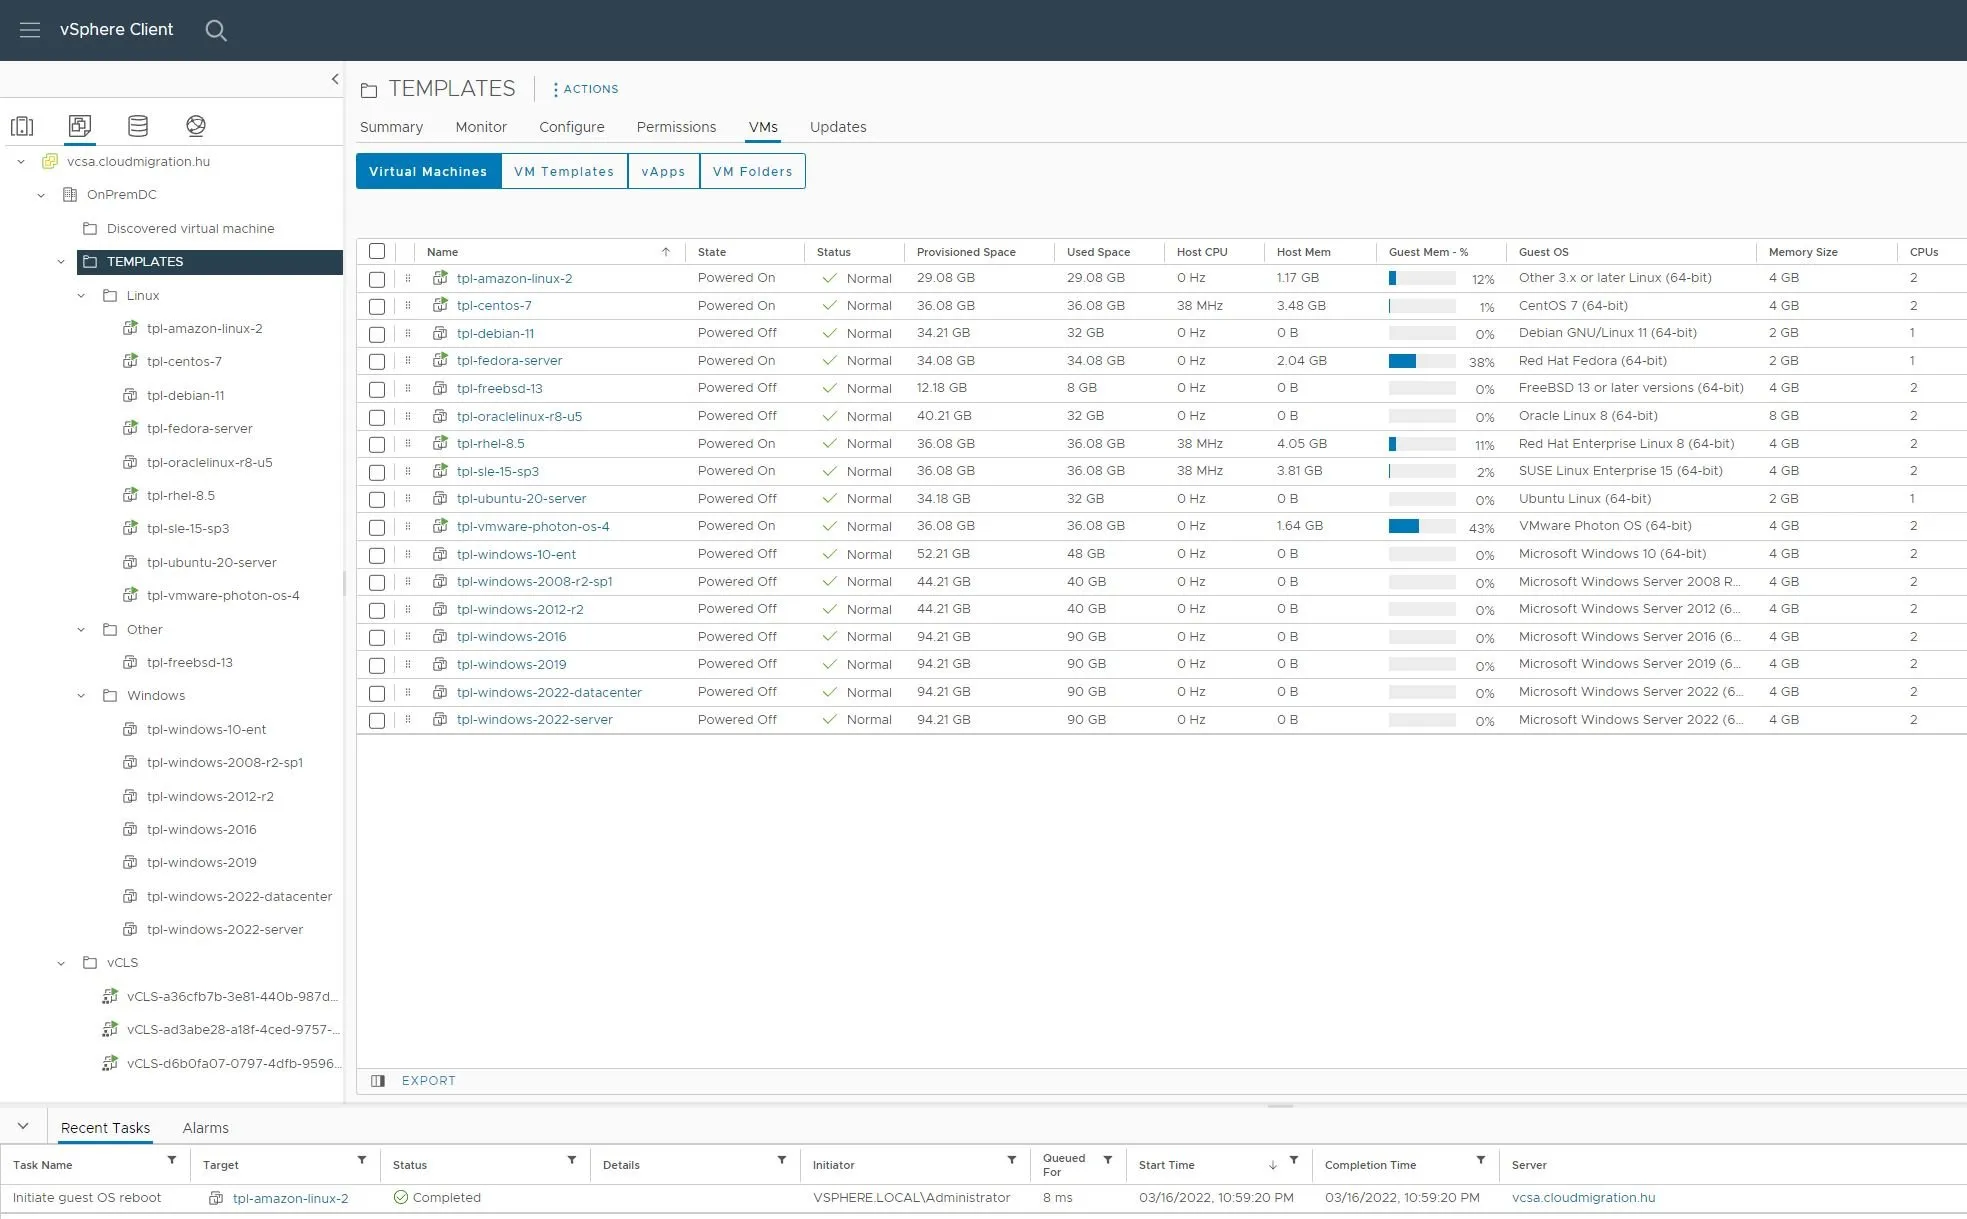
Task: Toggle the select-all checkbox in table header
Action: point(377,252)
